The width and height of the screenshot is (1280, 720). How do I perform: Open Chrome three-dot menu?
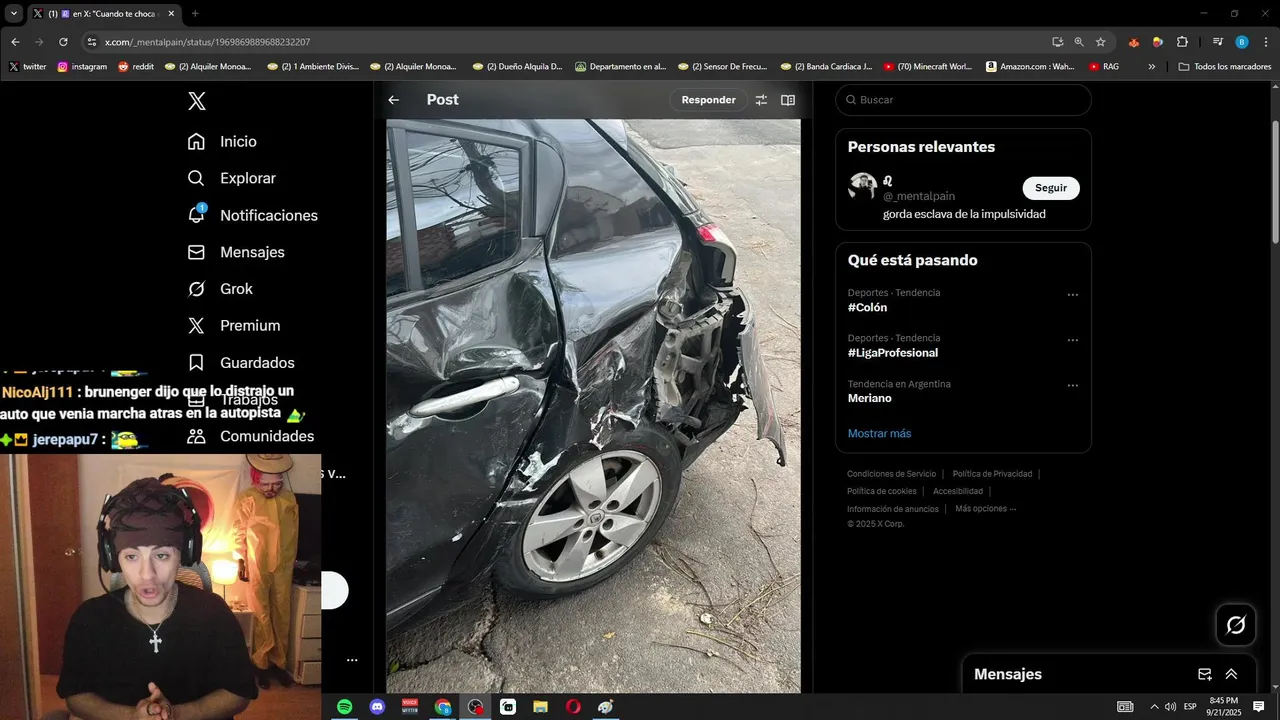point(1265,42)
